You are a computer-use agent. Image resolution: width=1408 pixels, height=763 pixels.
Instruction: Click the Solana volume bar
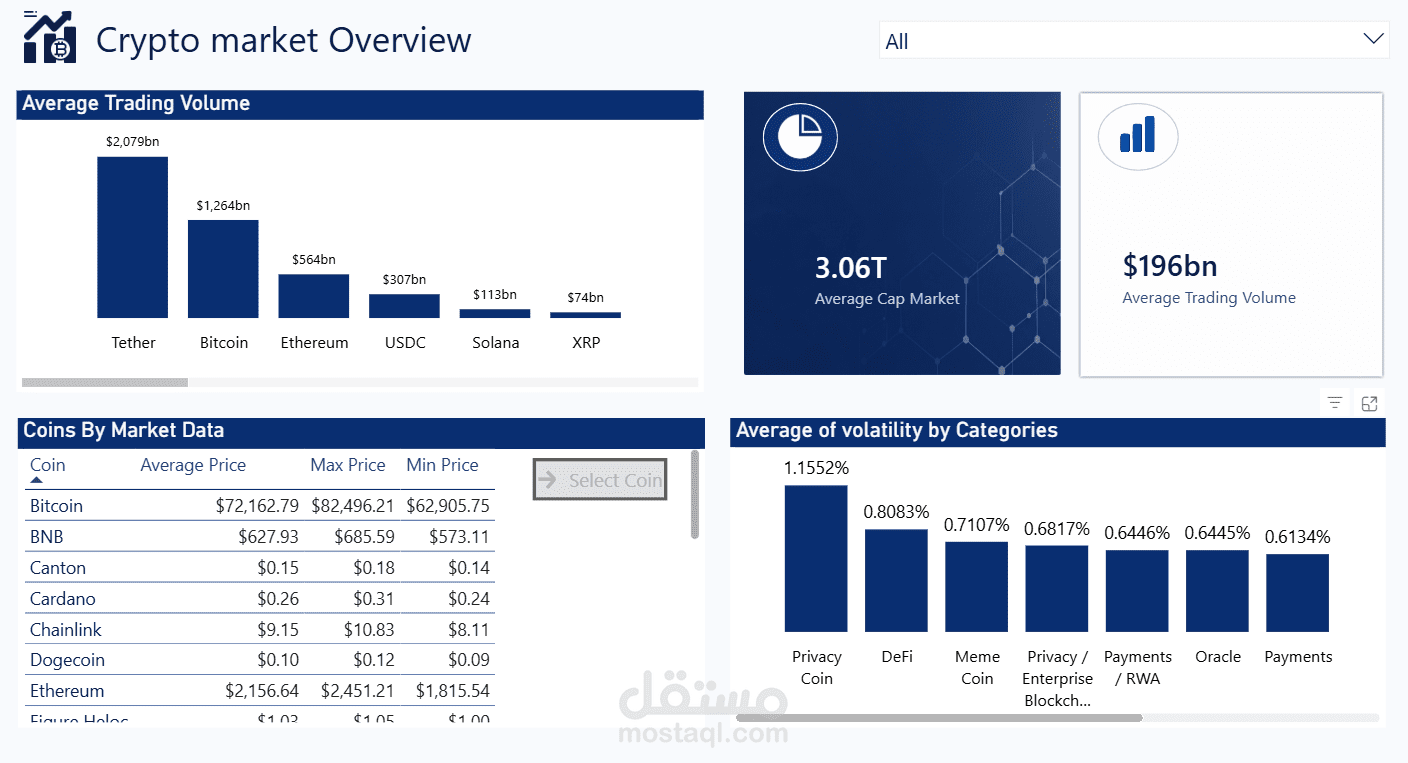[495, 313]
